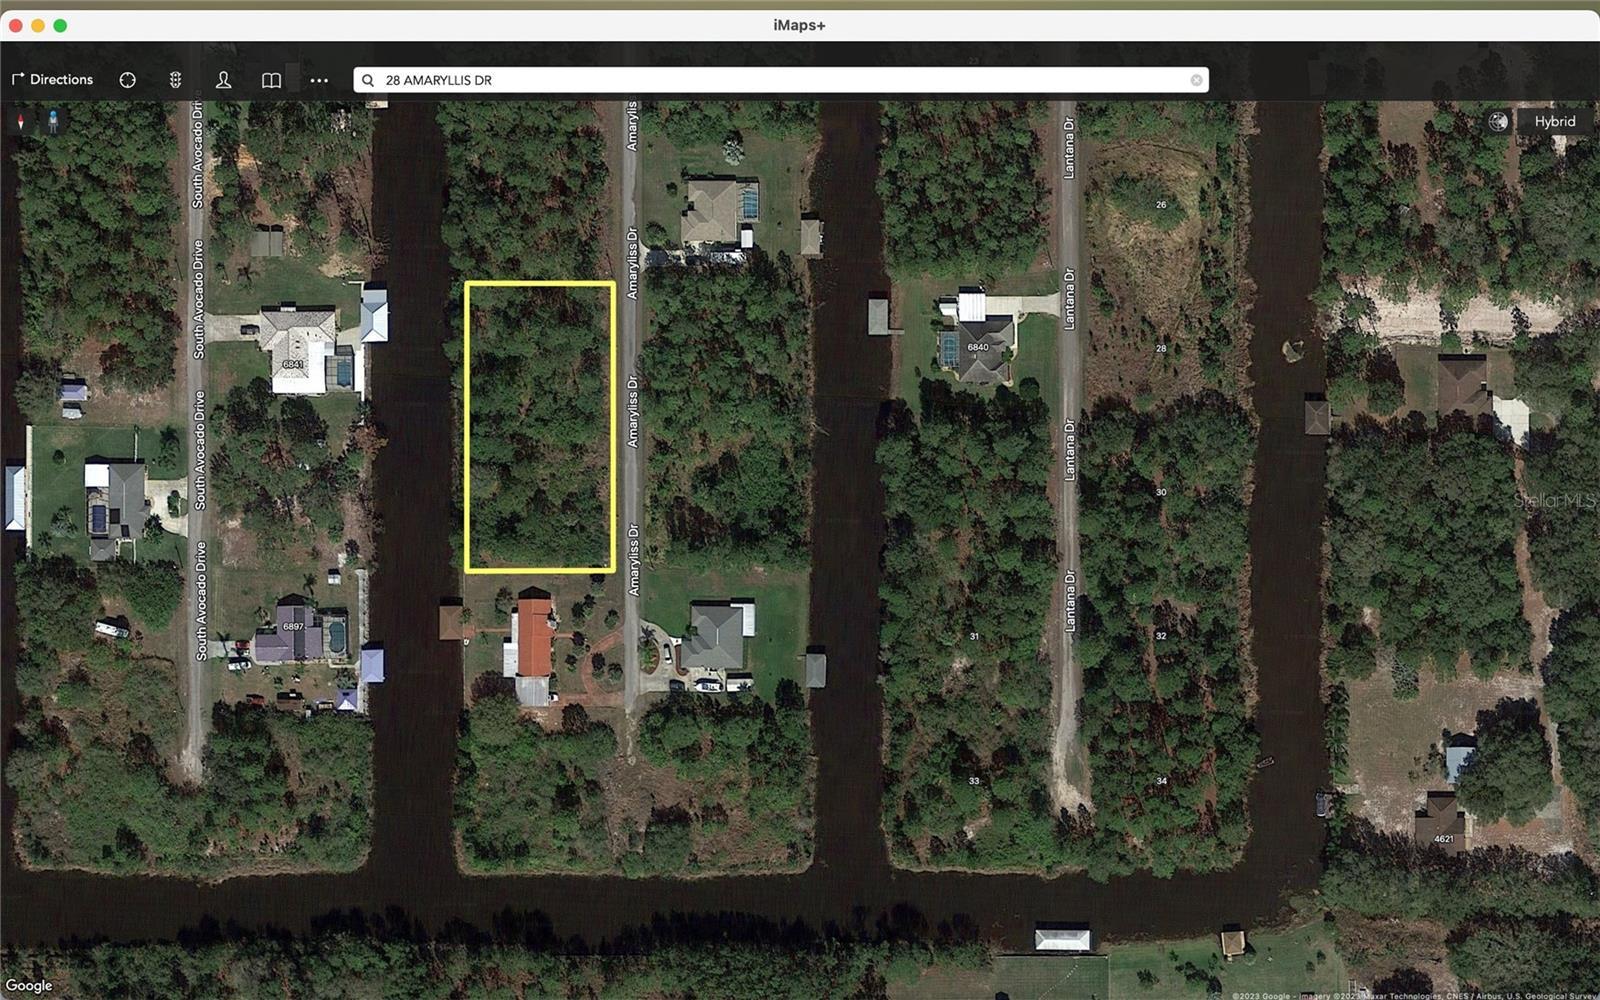Viewport: 1600px width, 1000px height.
Task: Click house label 4621 on map
Action: click(1444, 838)
